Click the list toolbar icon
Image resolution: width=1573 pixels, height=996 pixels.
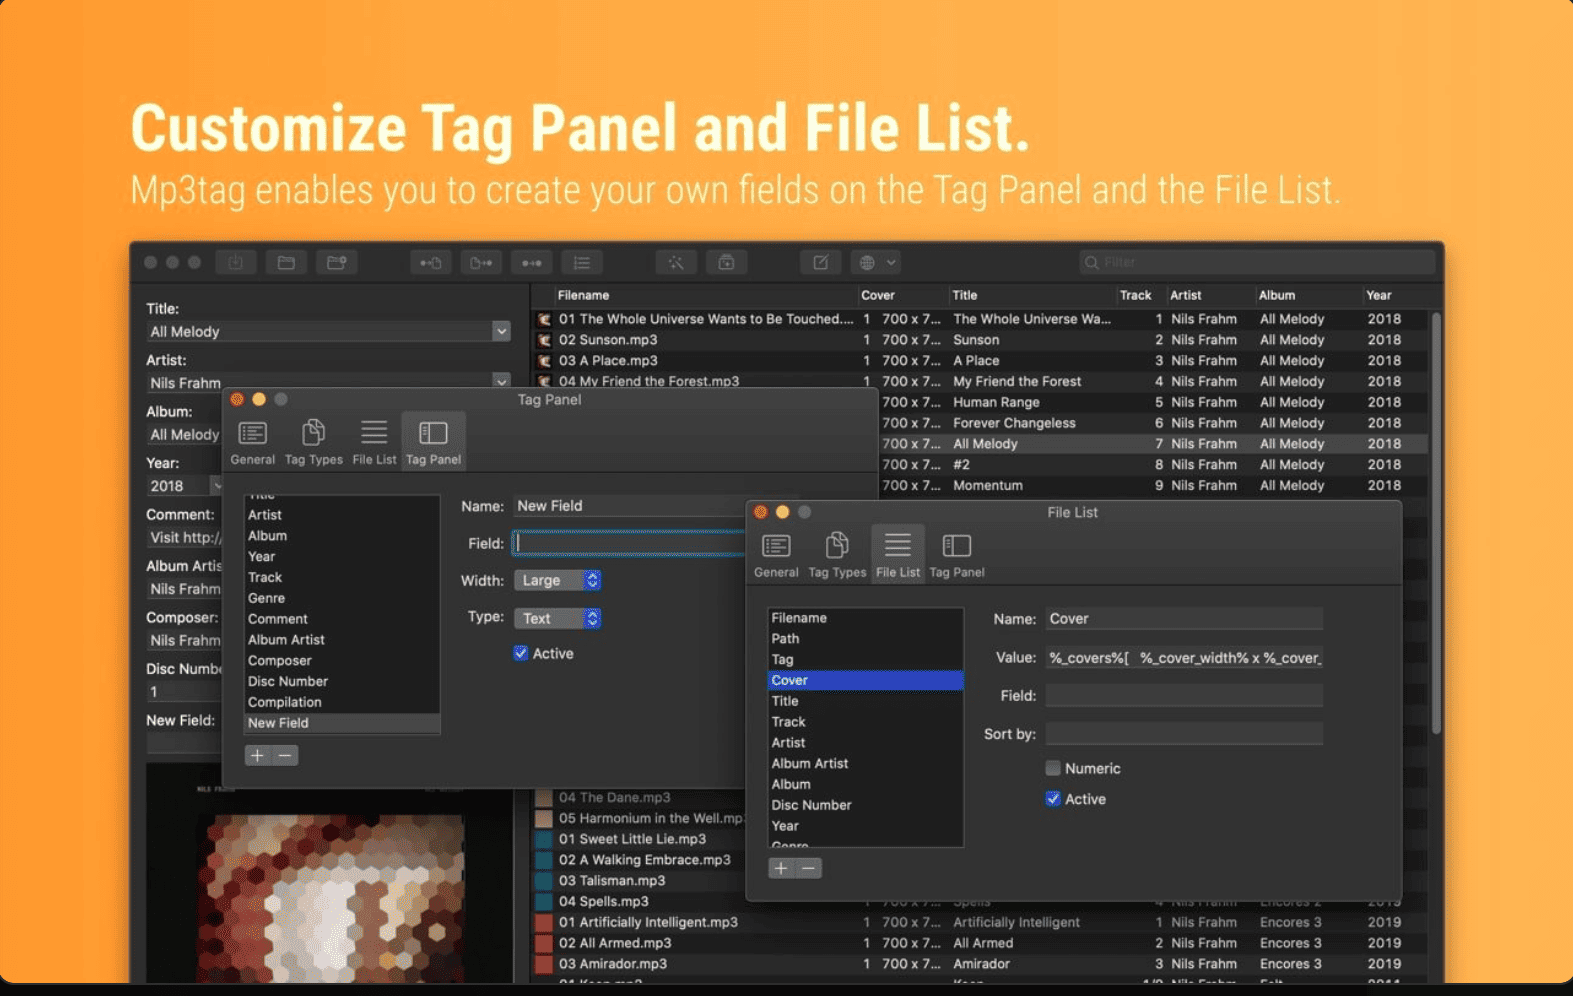pyautogui.click(x=581, y=263)
